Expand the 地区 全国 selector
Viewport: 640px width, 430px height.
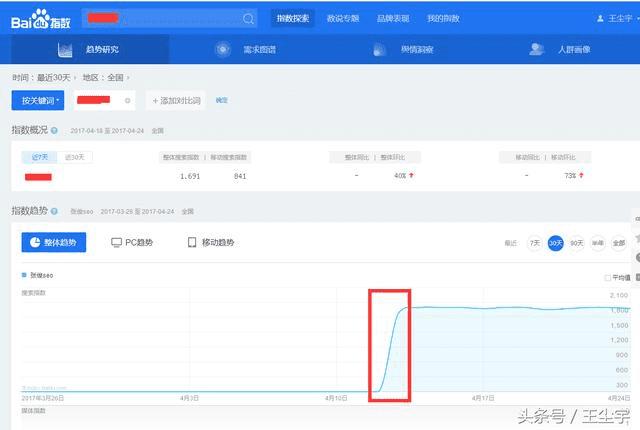point(106,78)
